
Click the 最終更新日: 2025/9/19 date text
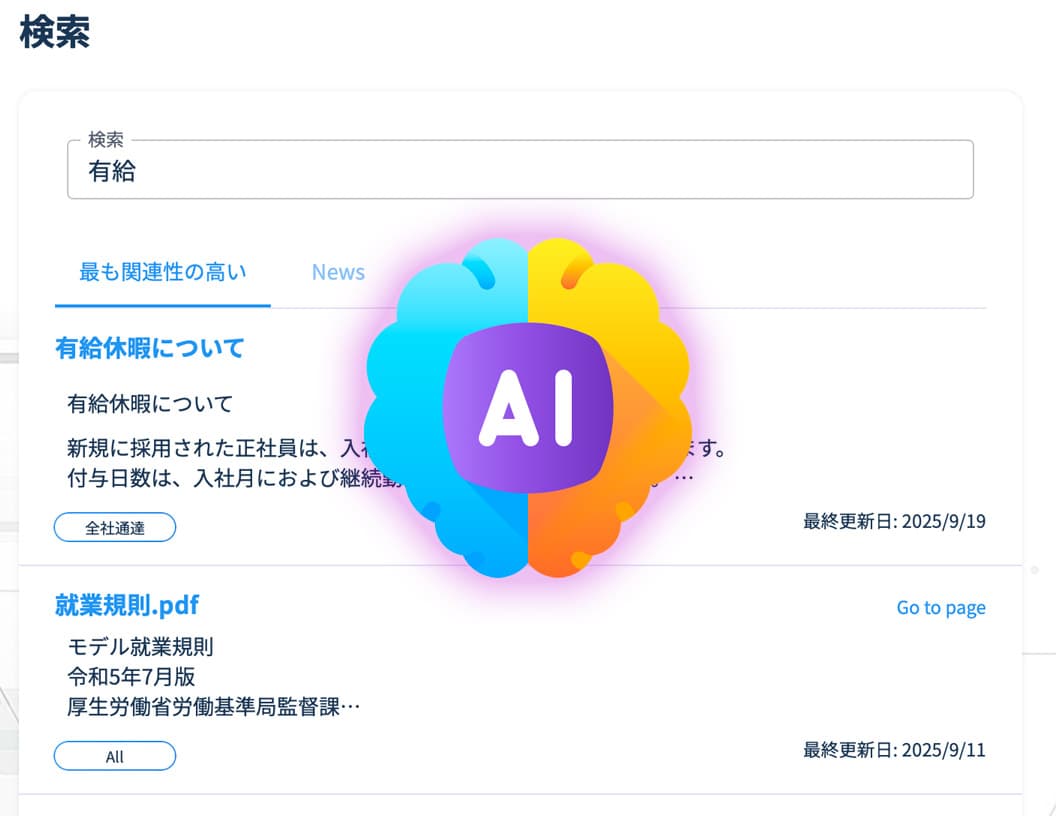pos(894,521)
